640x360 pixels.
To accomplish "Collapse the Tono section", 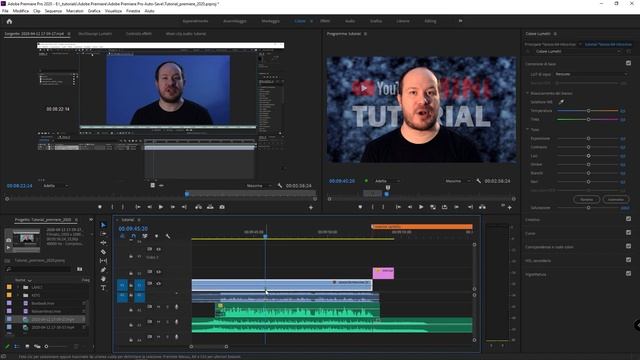I will pyautogui.click(x=527, y=129).
